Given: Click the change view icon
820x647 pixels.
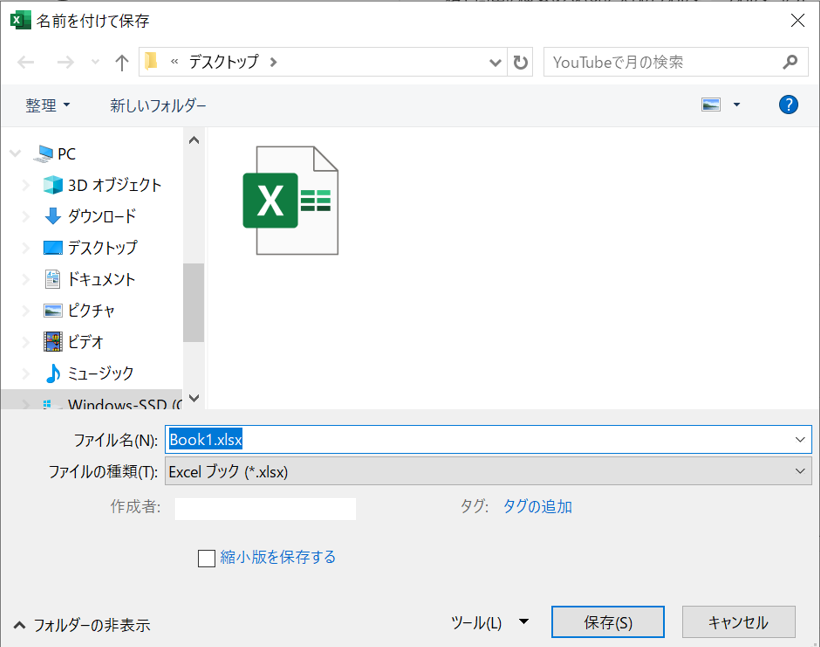Looking at the screenshot, I should coord(711,105).
